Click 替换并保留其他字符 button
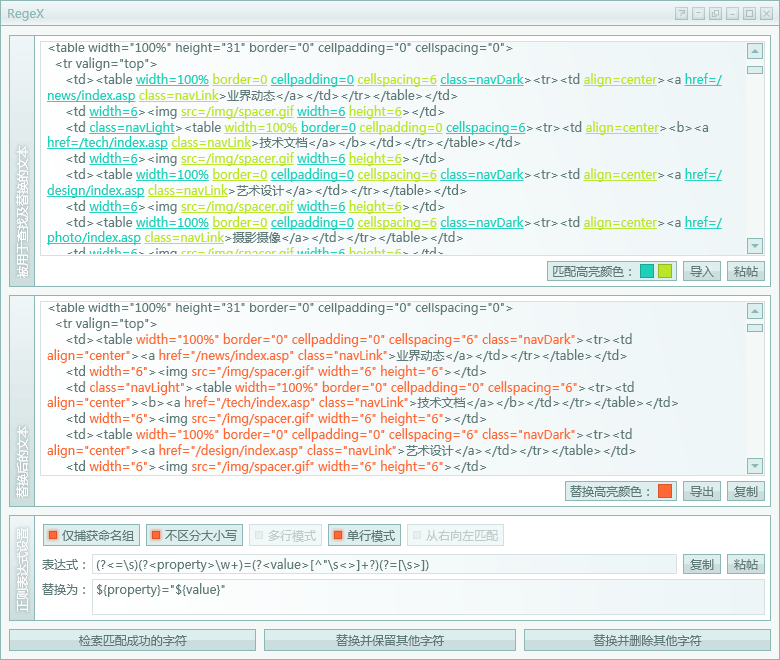 click(390, 640)
